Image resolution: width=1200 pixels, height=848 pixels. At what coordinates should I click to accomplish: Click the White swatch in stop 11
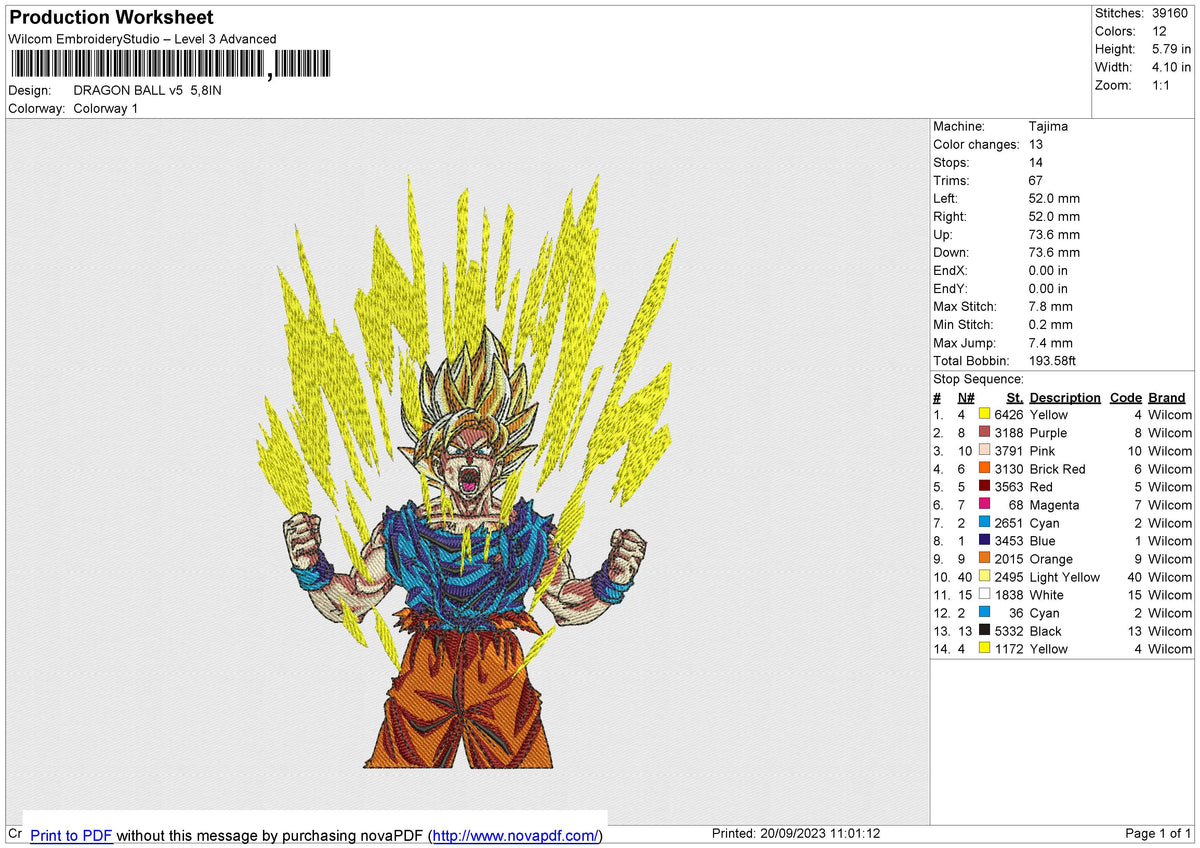coord(985,595)
